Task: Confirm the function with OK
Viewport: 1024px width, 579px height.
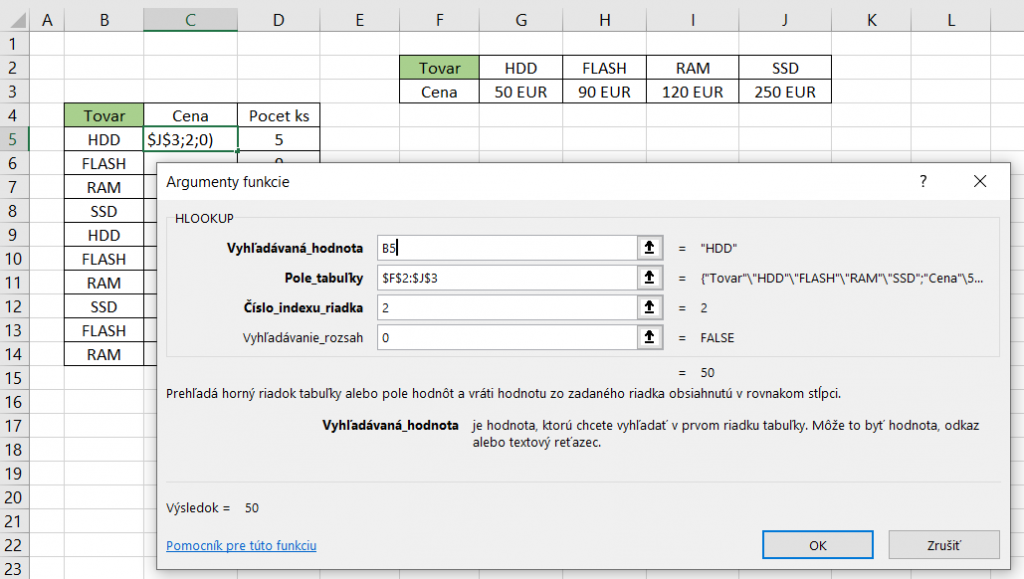Action: click(817, 545)
